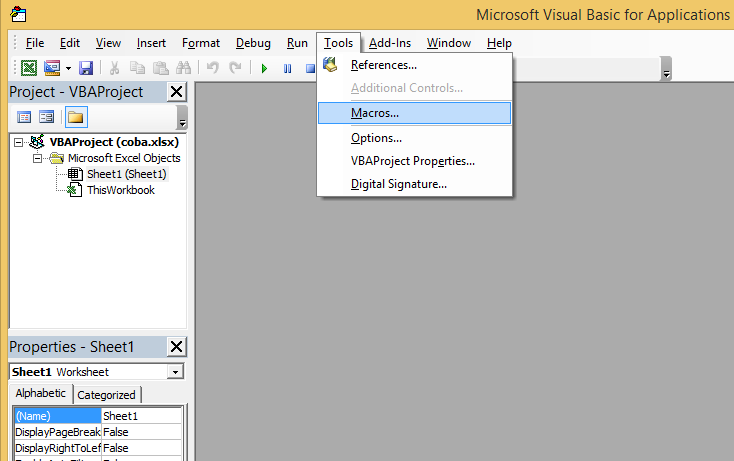734x461 pixels.
Task: Switch to the Categorized tab
Action: tap(106, 395)
